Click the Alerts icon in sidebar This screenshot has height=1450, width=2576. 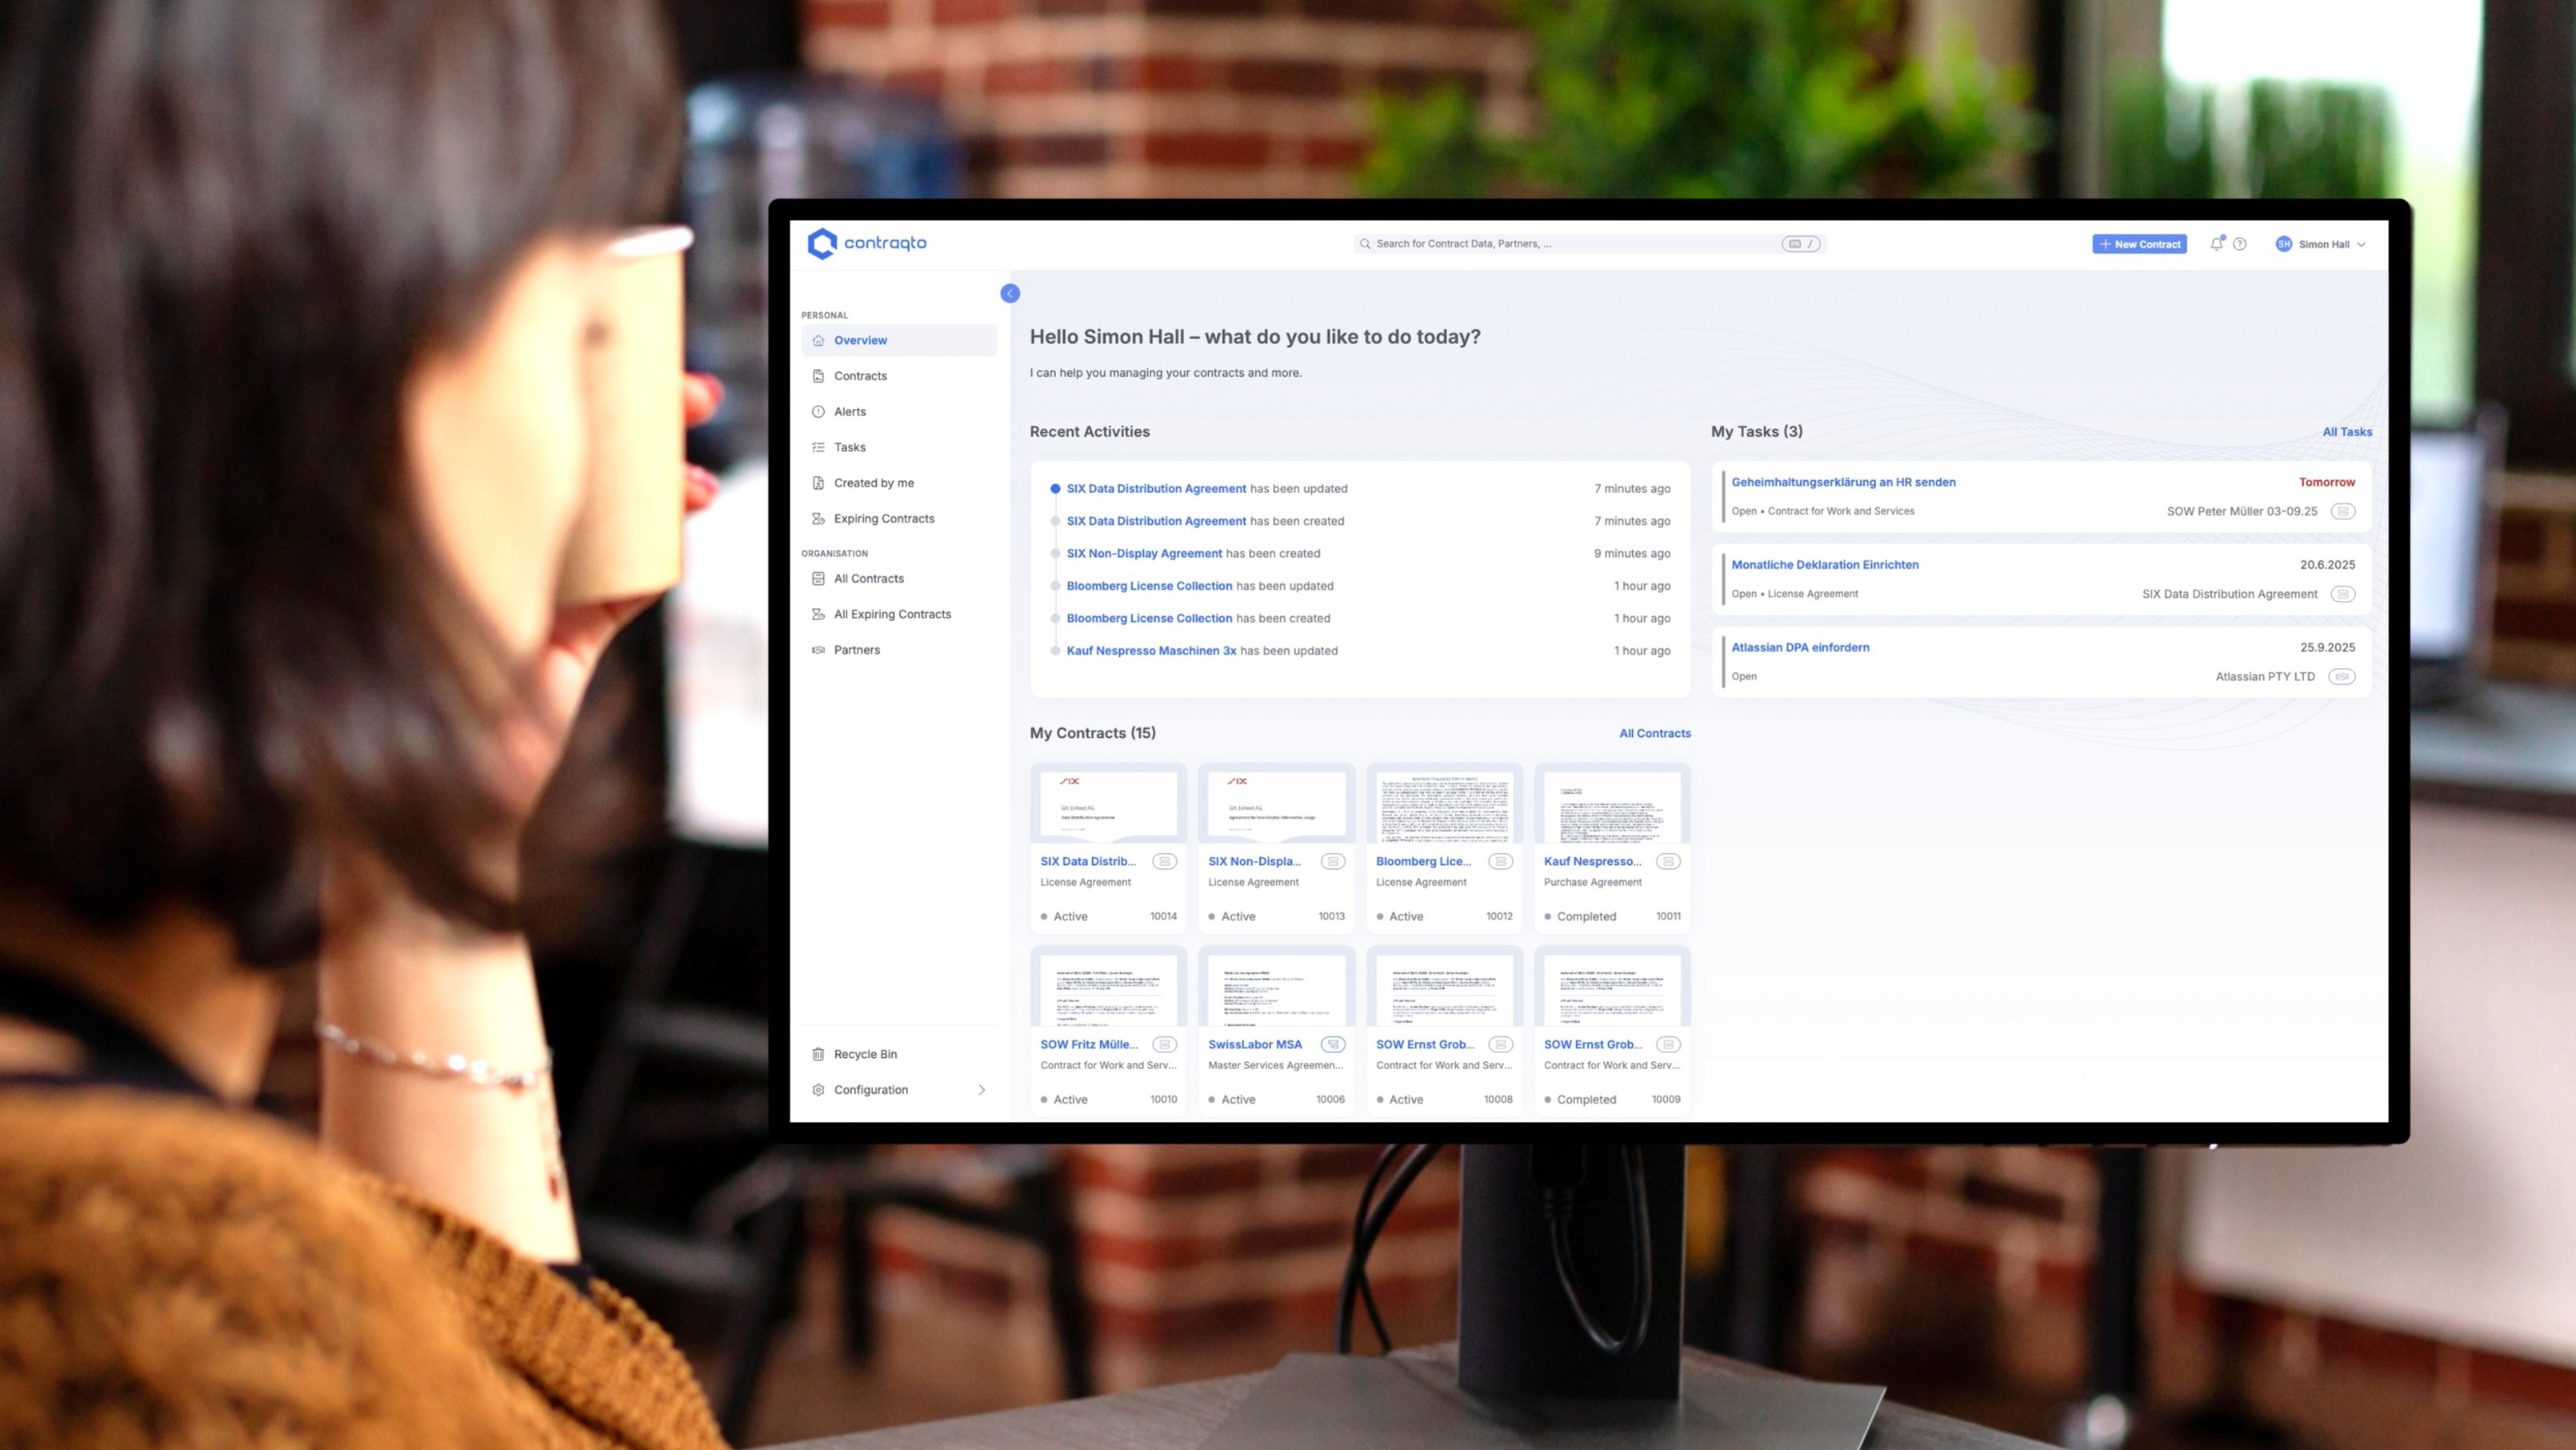[818, 412]
